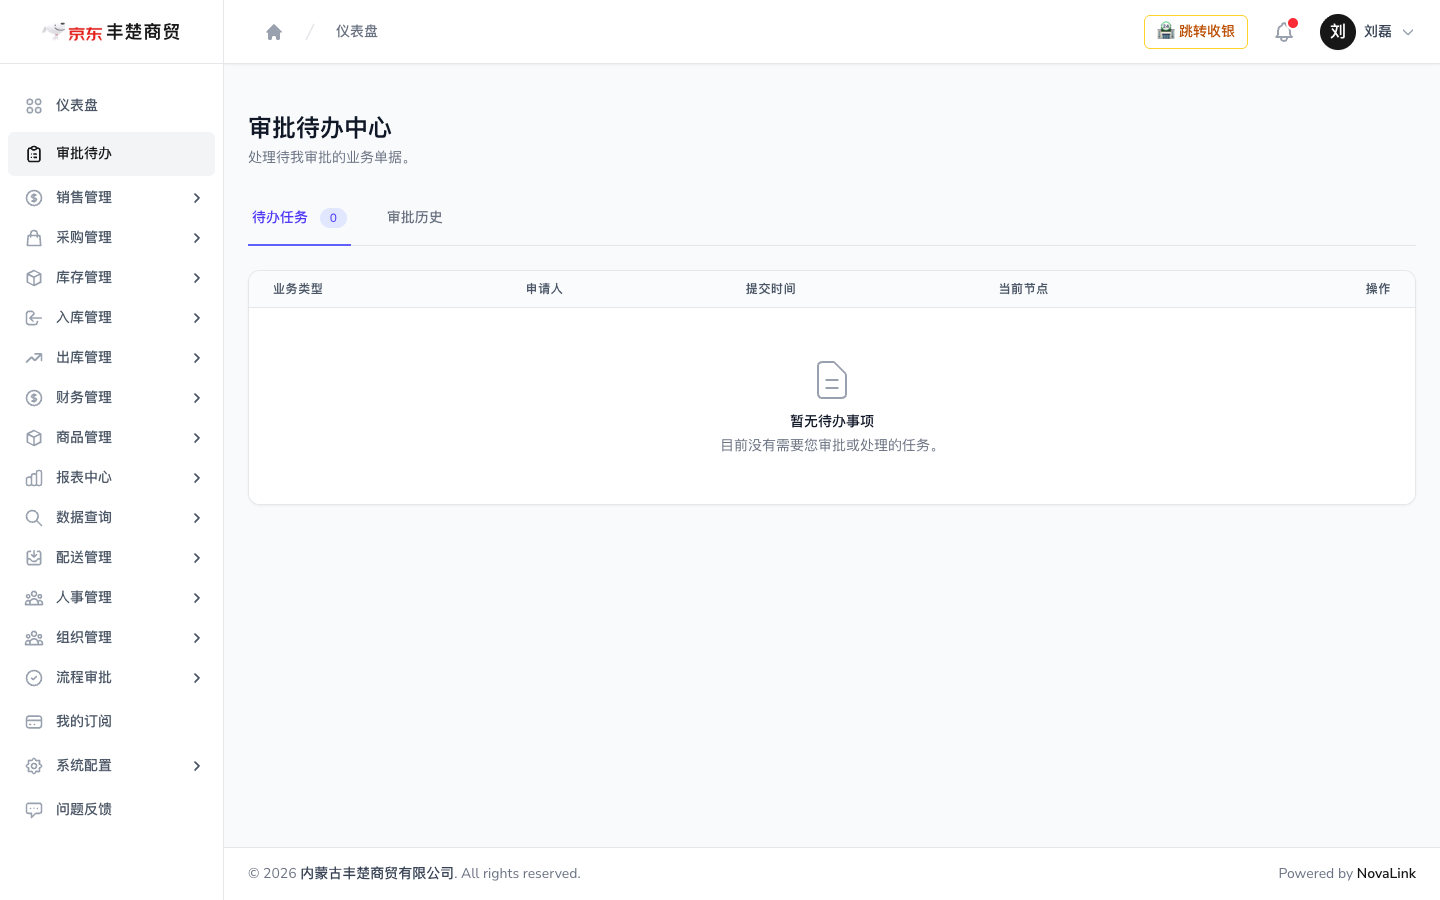
Task: Click the home icon in breadcrumb
Action: pyautogui.click(x=274, y=32)
